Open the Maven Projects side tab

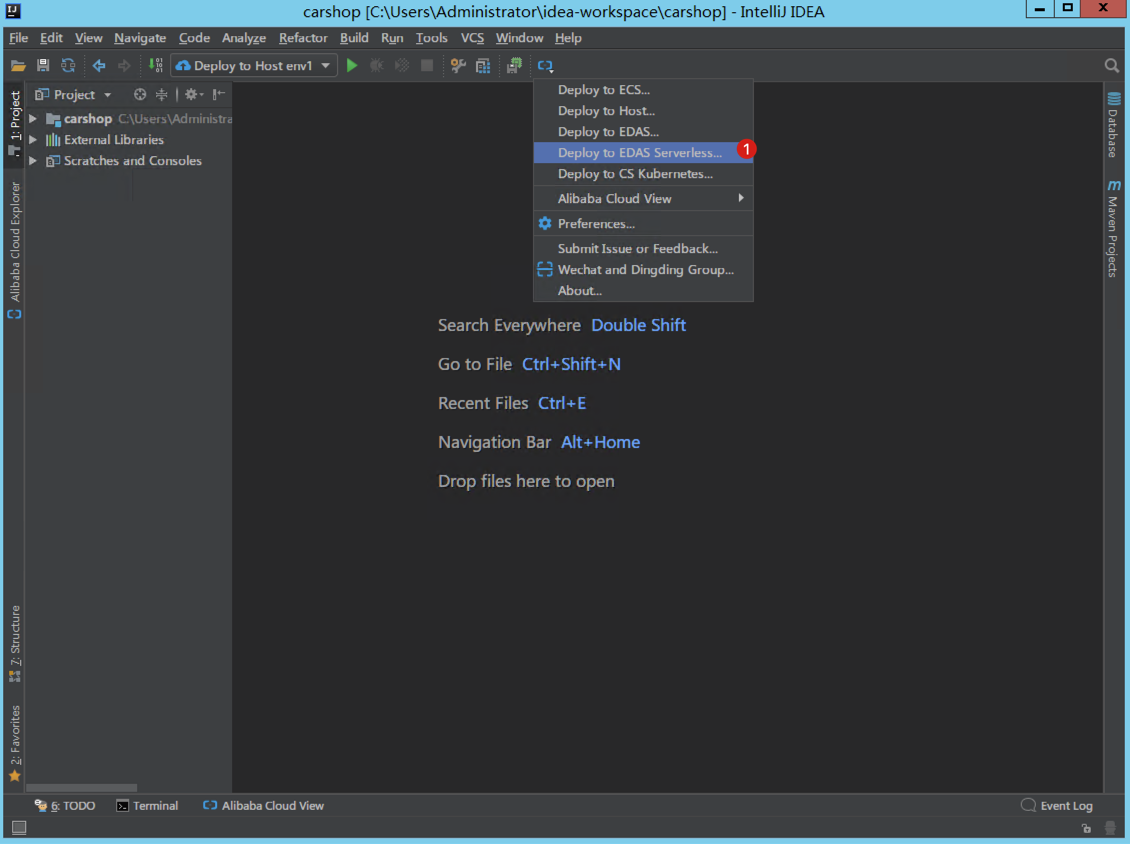click(x=1113, y=228)
